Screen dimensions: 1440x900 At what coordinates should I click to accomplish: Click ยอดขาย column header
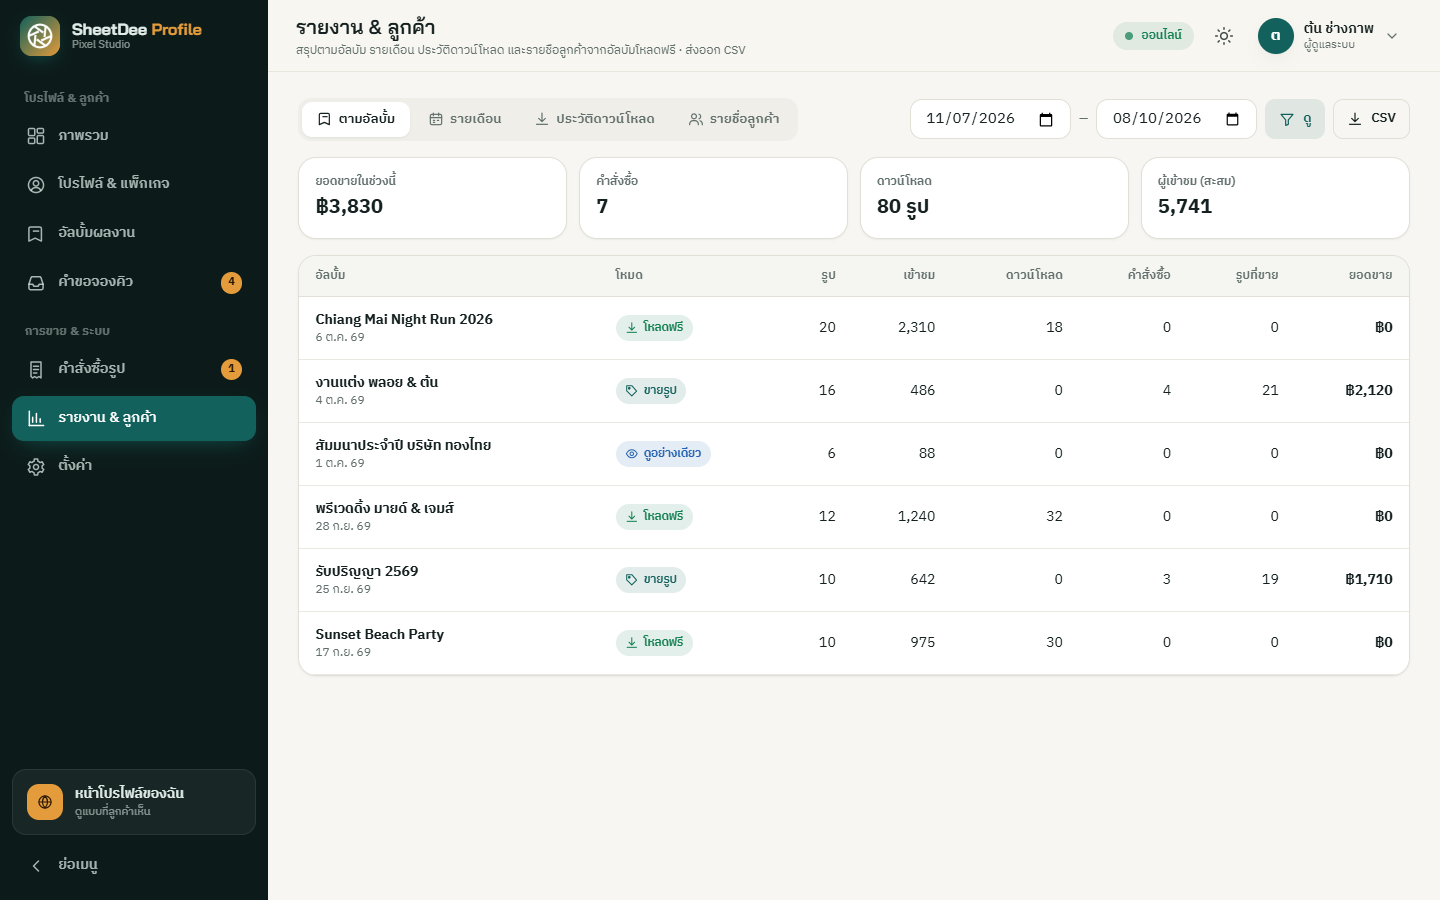1370,275
